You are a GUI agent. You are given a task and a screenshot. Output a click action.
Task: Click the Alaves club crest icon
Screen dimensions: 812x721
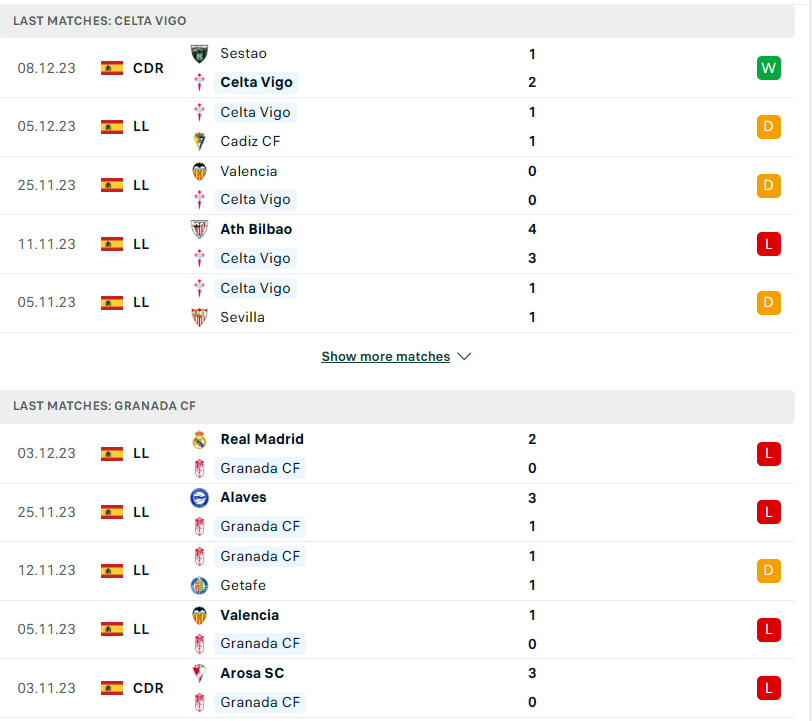pyautogui.click(x=199, y=497)
